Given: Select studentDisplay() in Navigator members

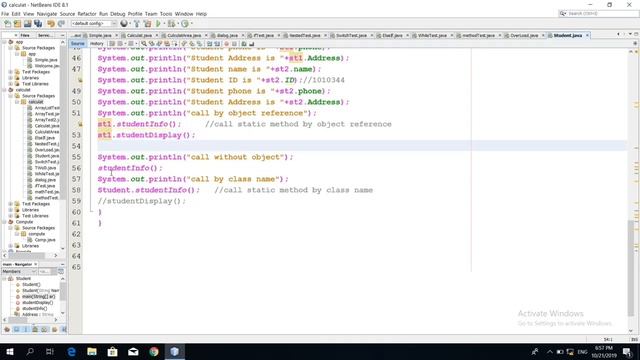Looking at the screenshot, I should coord(37,303).
